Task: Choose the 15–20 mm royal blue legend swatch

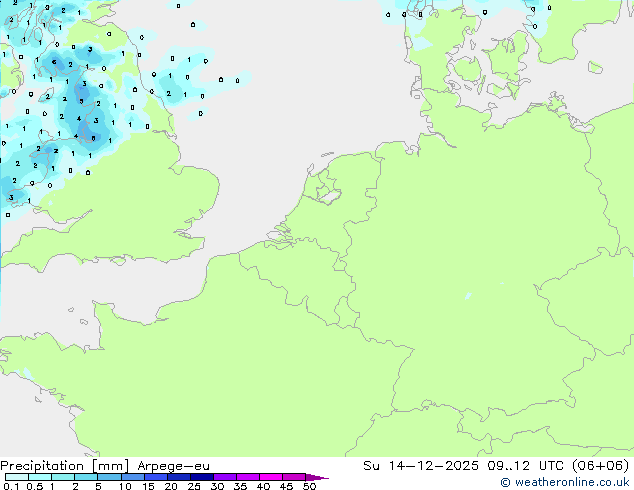Action: pos(156,477)
